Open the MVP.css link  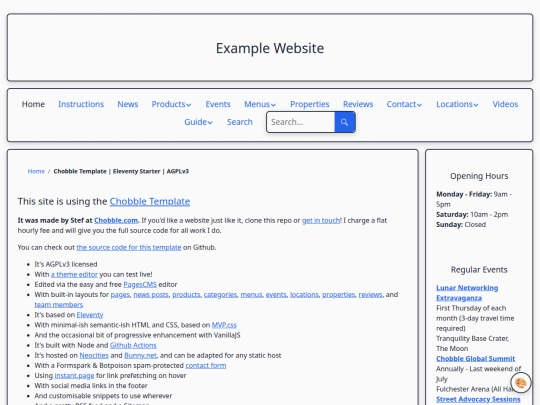[x=224, y=325]
